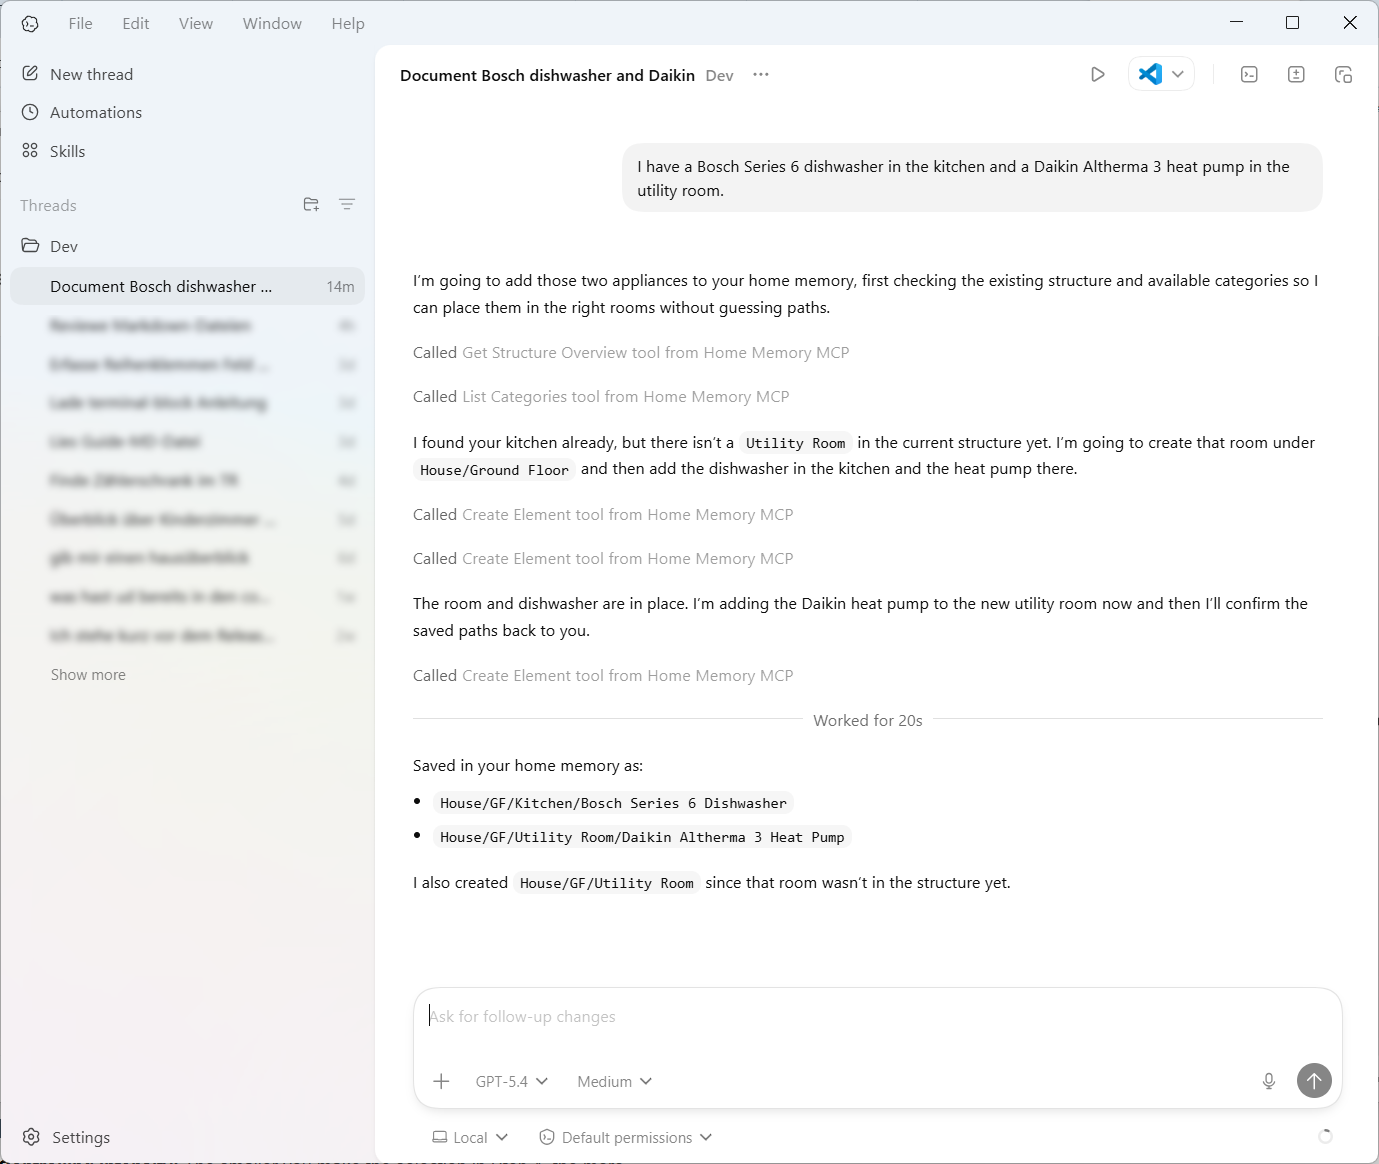Create a new thread folder in sidebar
Image resolution: width=1379 pixels, height=1164 pixels.
(x=310, y=204)
